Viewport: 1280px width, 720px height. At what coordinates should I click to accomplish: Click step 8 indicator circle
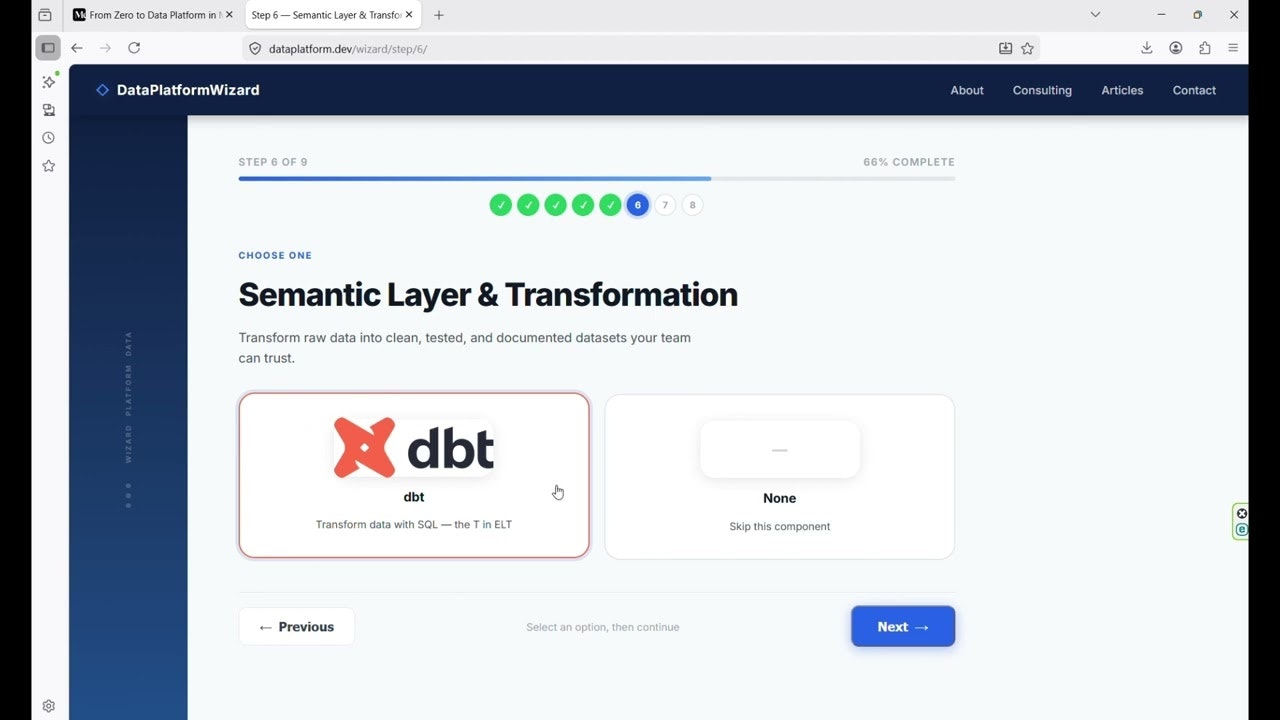[692, 205]
